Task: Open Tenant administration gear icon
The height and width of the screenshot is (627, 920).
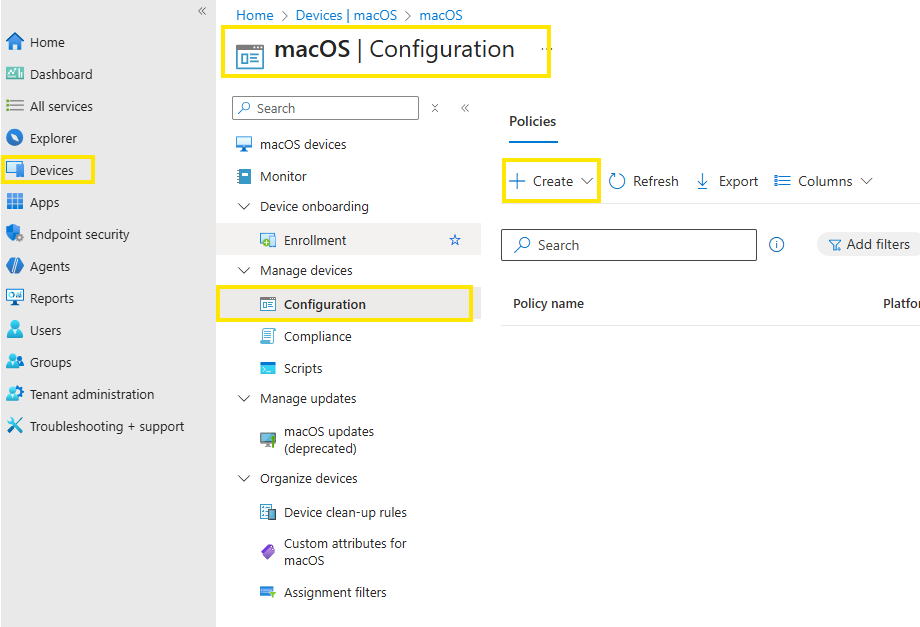Action: pos(15,394)
